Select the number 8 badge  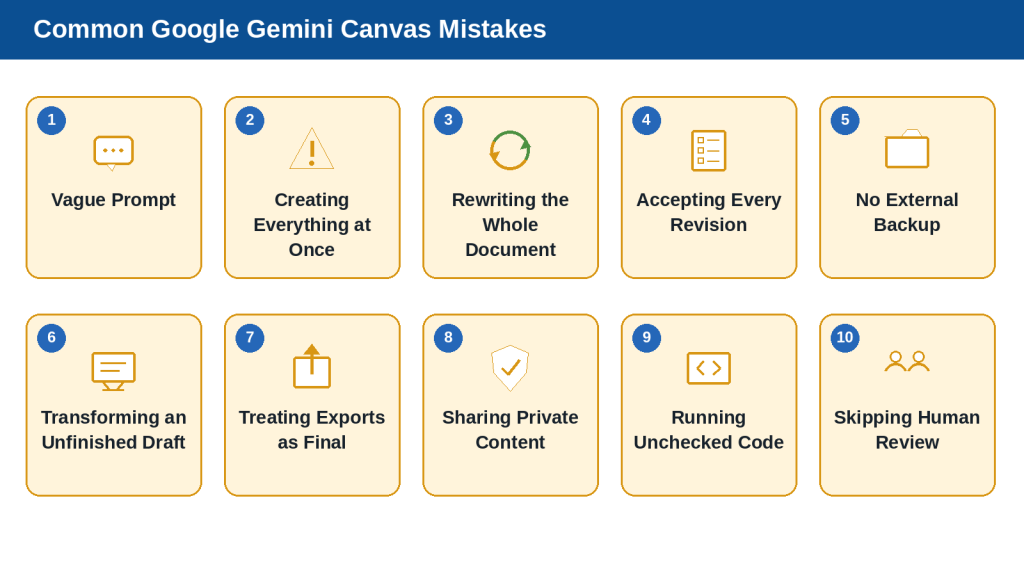[448, 338]
